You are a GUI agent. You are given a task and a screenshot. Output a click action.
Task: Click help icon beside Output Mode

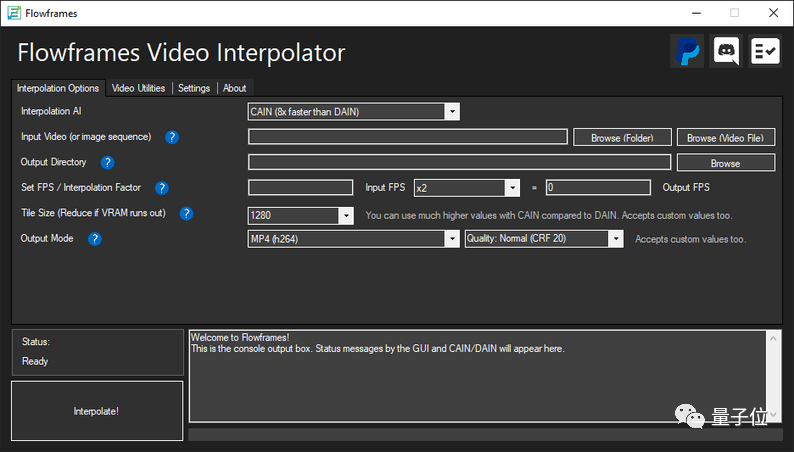tap(95, 239)
